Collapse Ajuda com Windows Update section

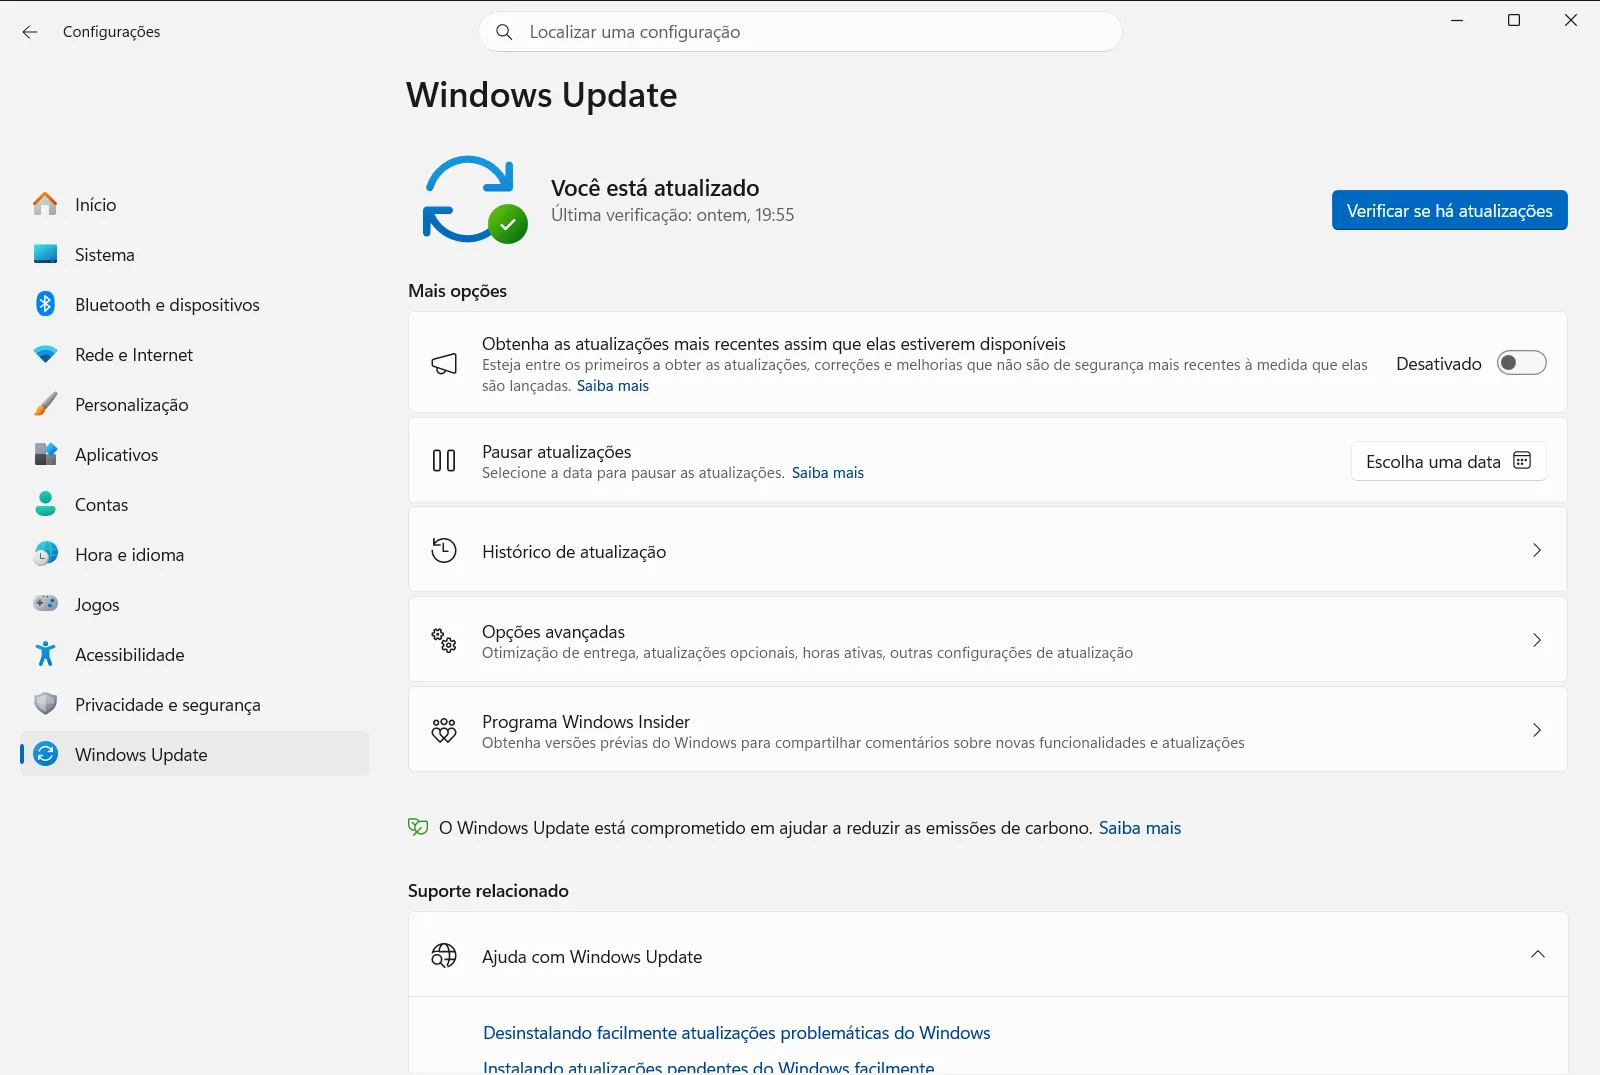click(x=1537, y=955)
